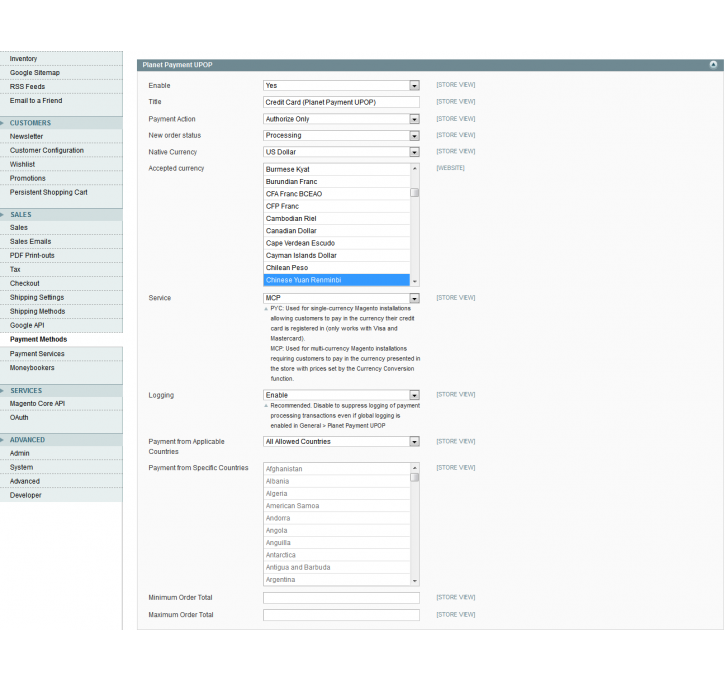
Task: Select Afghanistan in Specific Countries
Action: (x=337, y=469)
